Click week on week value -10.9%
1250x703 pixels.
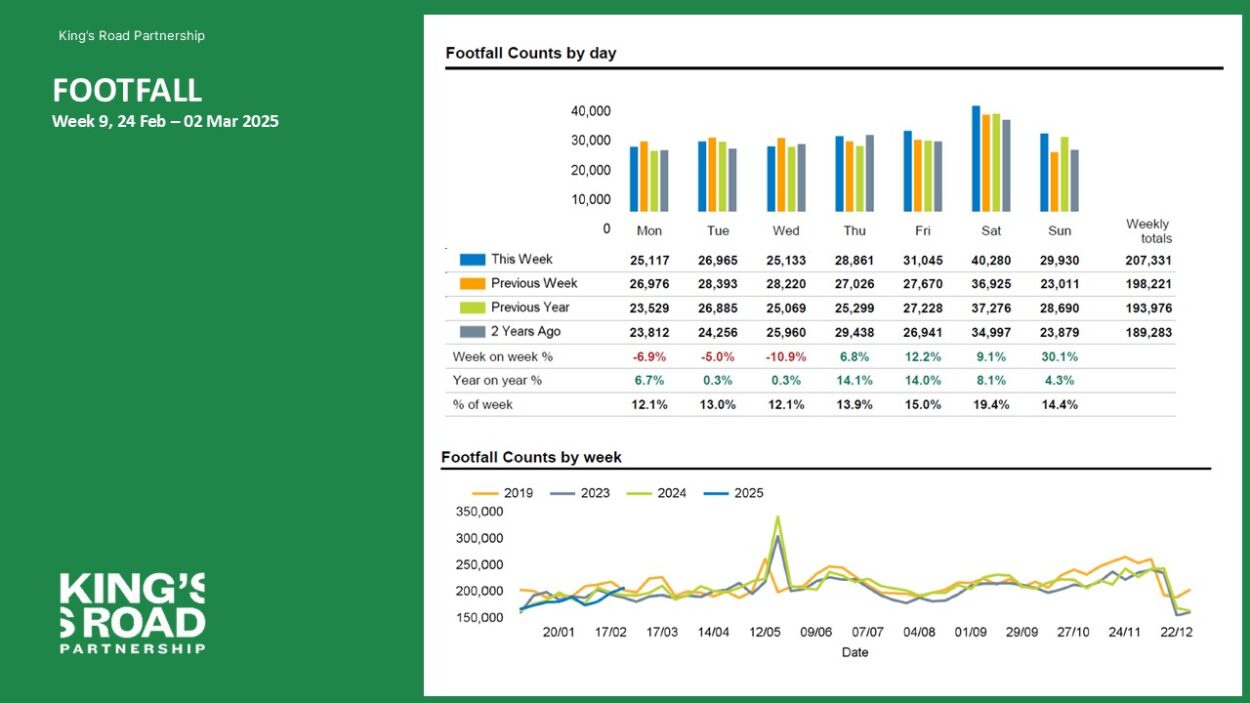point(786,357)
